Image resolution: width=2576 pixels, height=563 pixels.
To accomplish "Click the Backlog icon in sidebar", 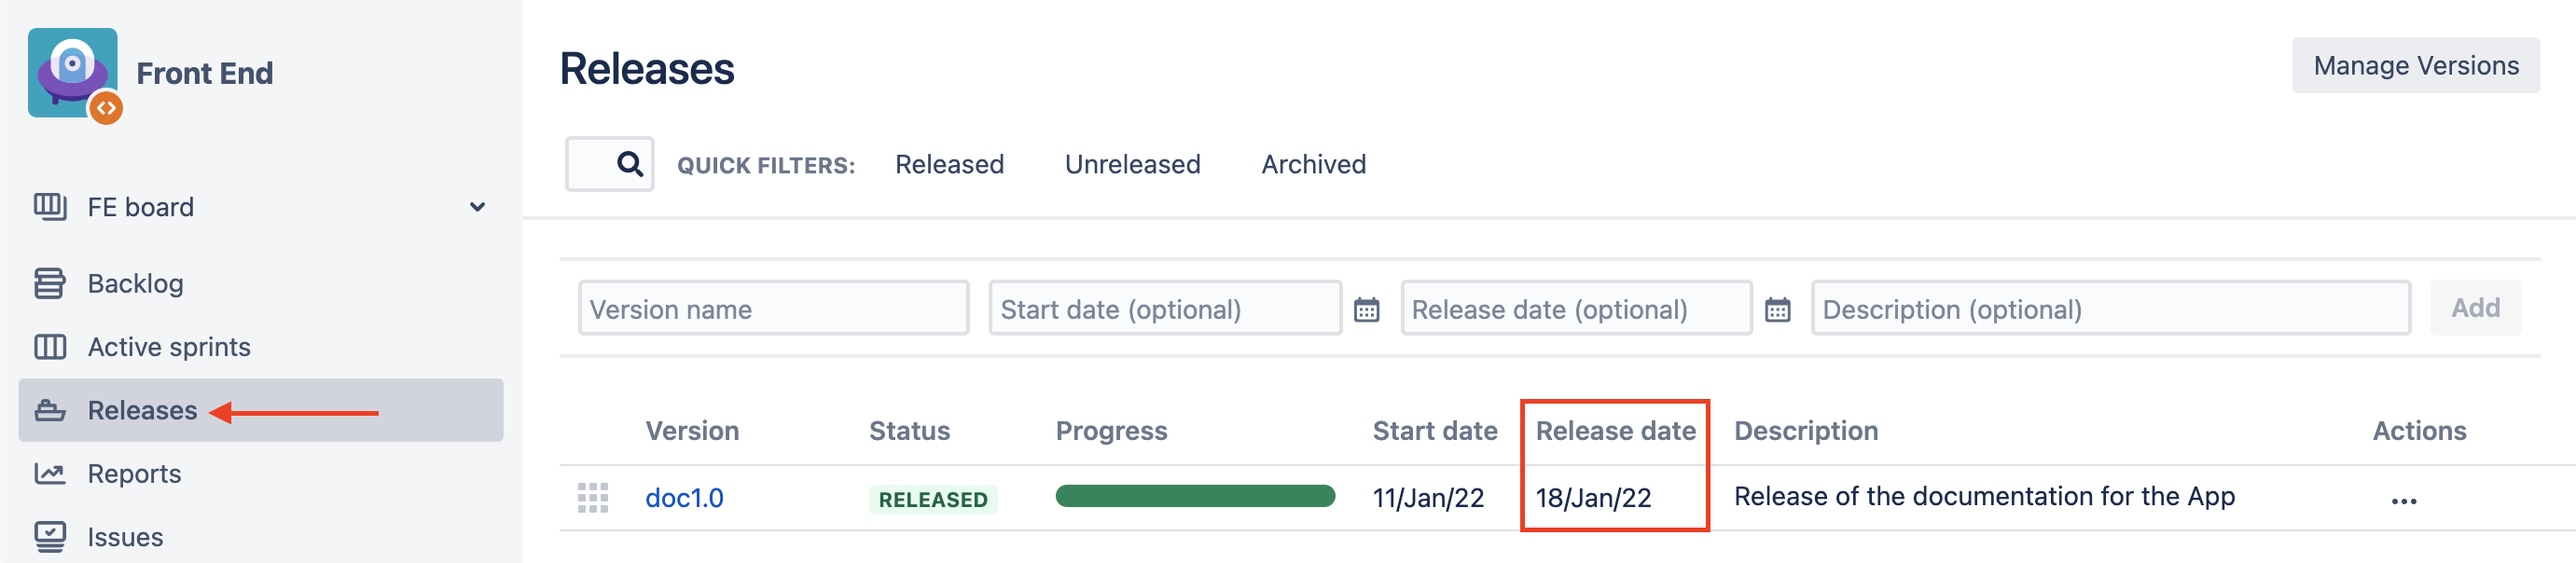I will pos(50,283).
